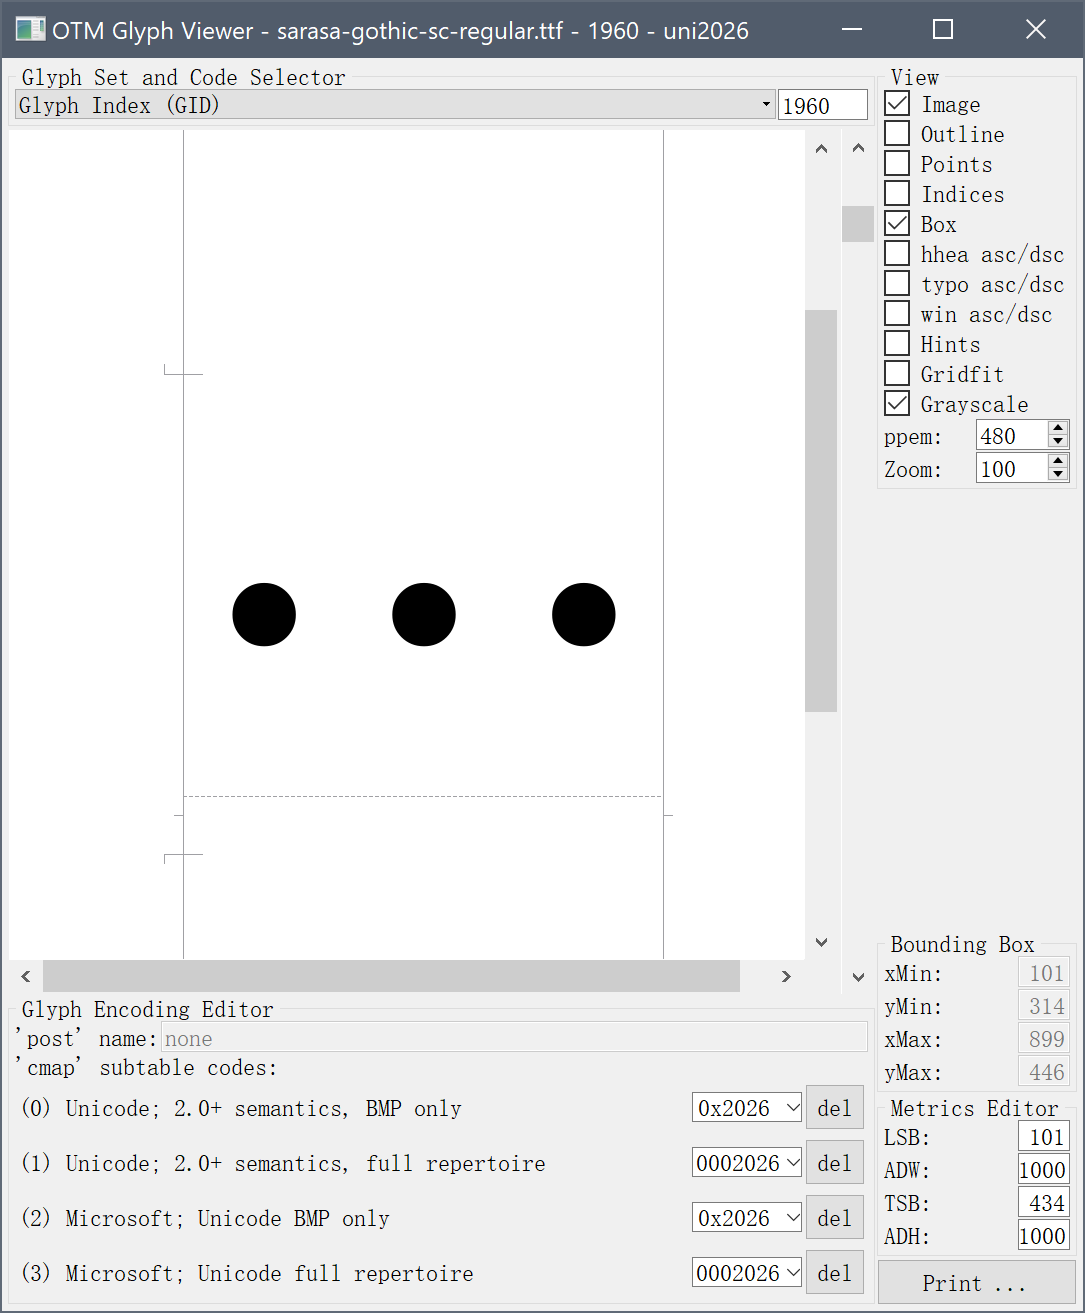
Task: Click glyph view scroll up arrow
Action: [x=821, y=149]
